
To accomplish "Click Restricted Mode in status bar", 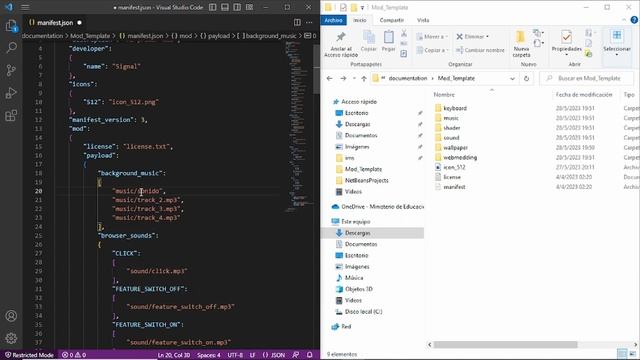I will coord(29,355).
